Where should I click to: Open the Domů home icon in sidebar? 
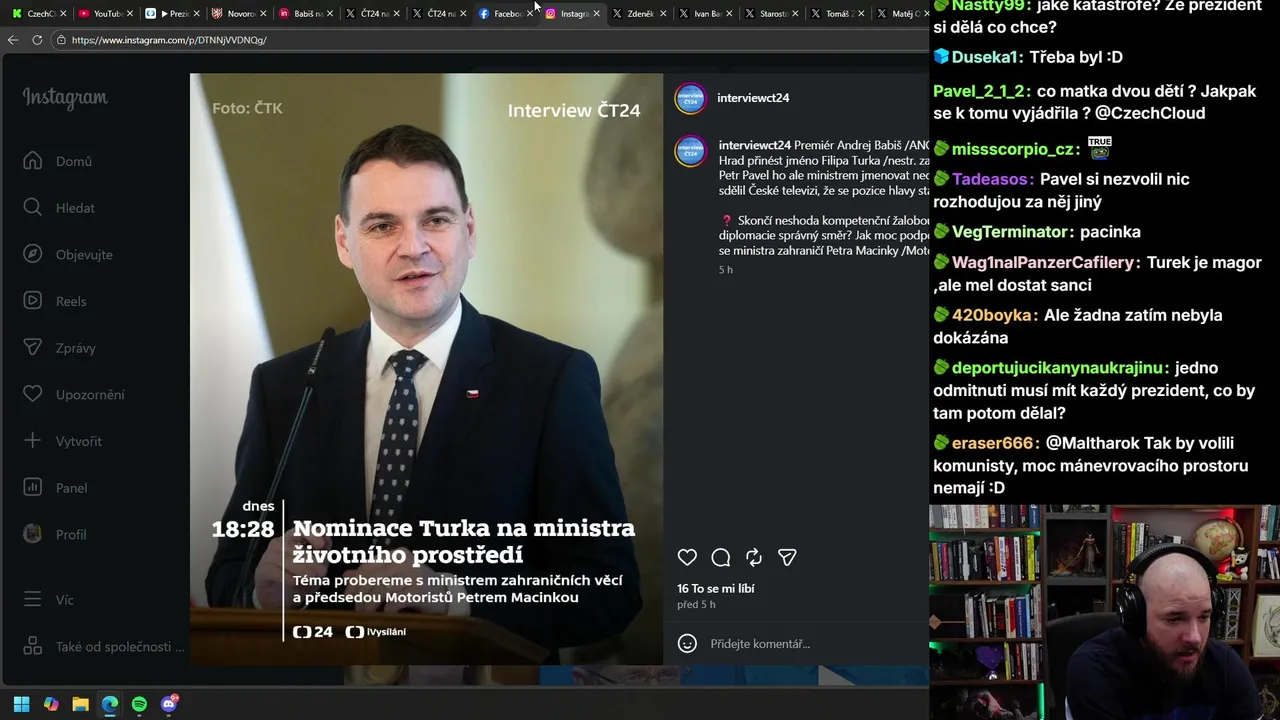tap(33, 161)
